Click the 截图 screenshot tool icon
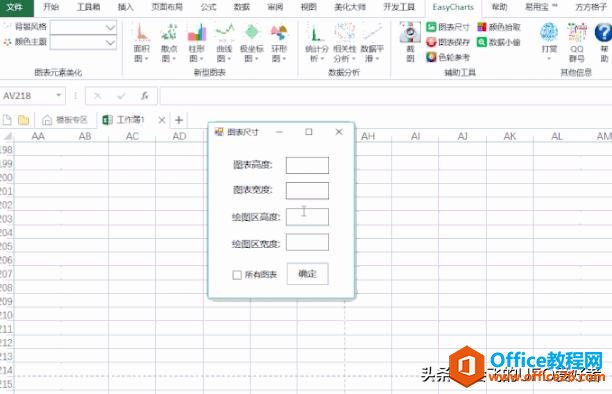Viewport: 612px width, 394px height. (410, 42)
